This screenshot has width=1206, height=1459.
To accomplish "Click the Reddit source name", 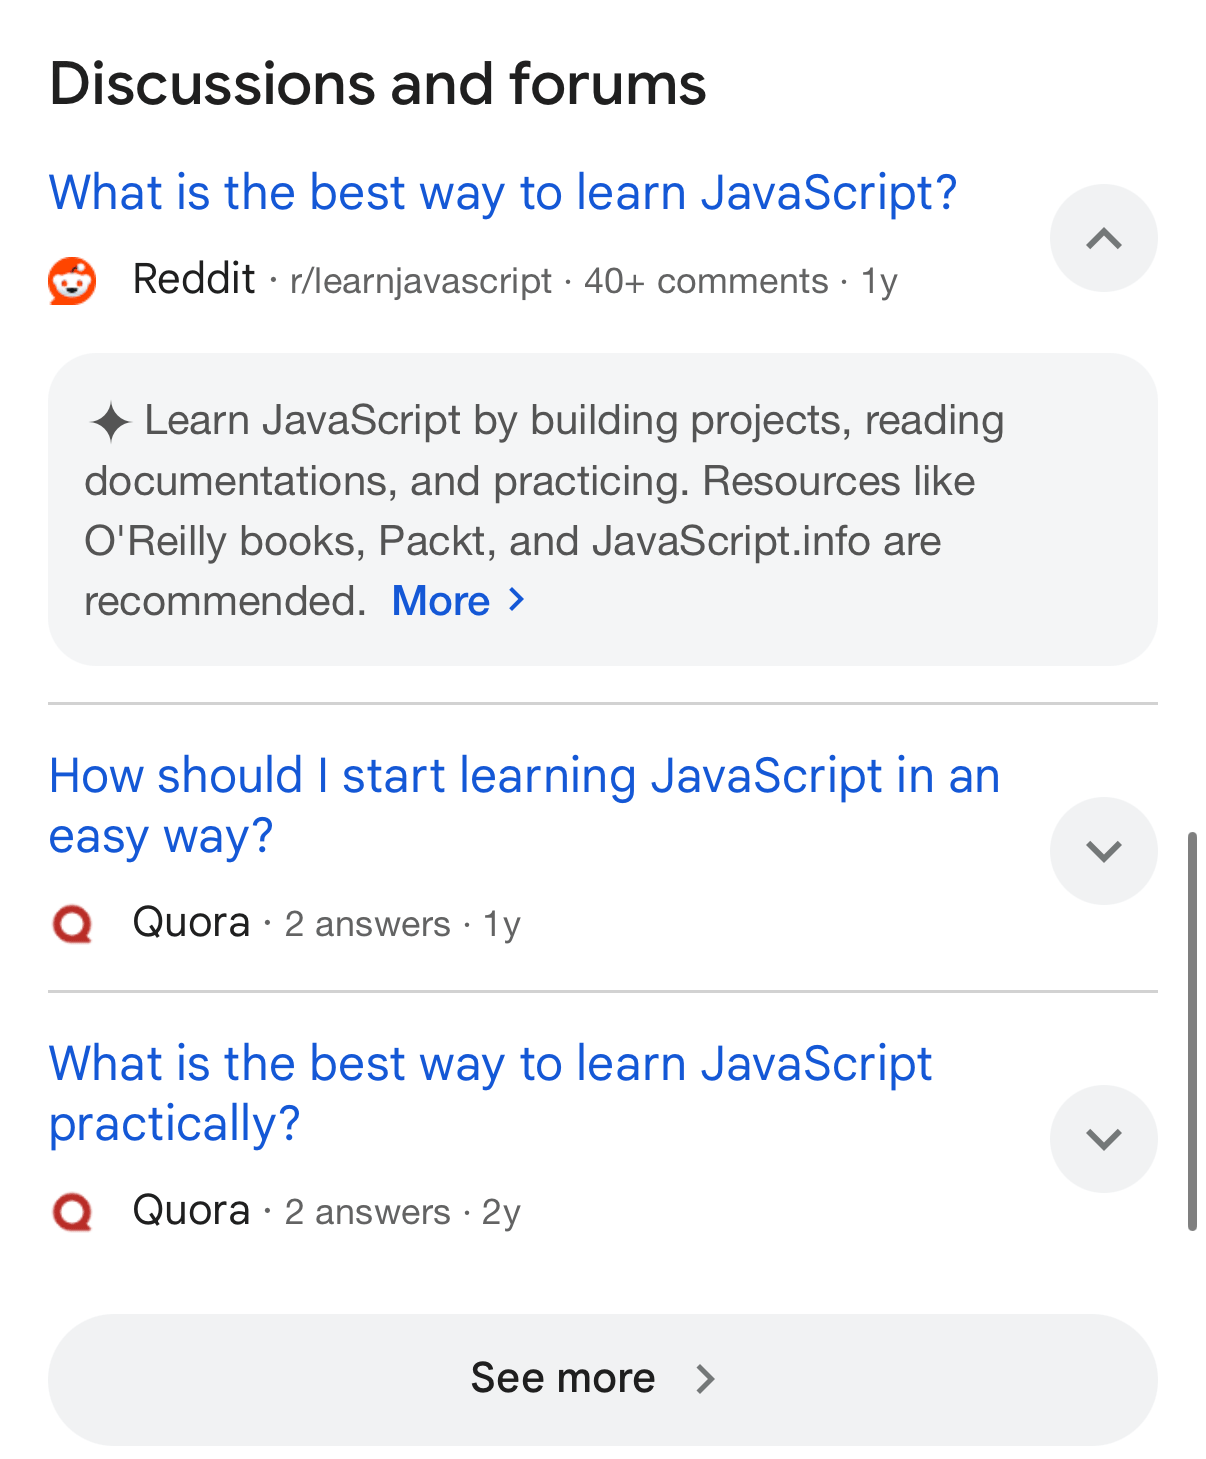I will point(194,280).
